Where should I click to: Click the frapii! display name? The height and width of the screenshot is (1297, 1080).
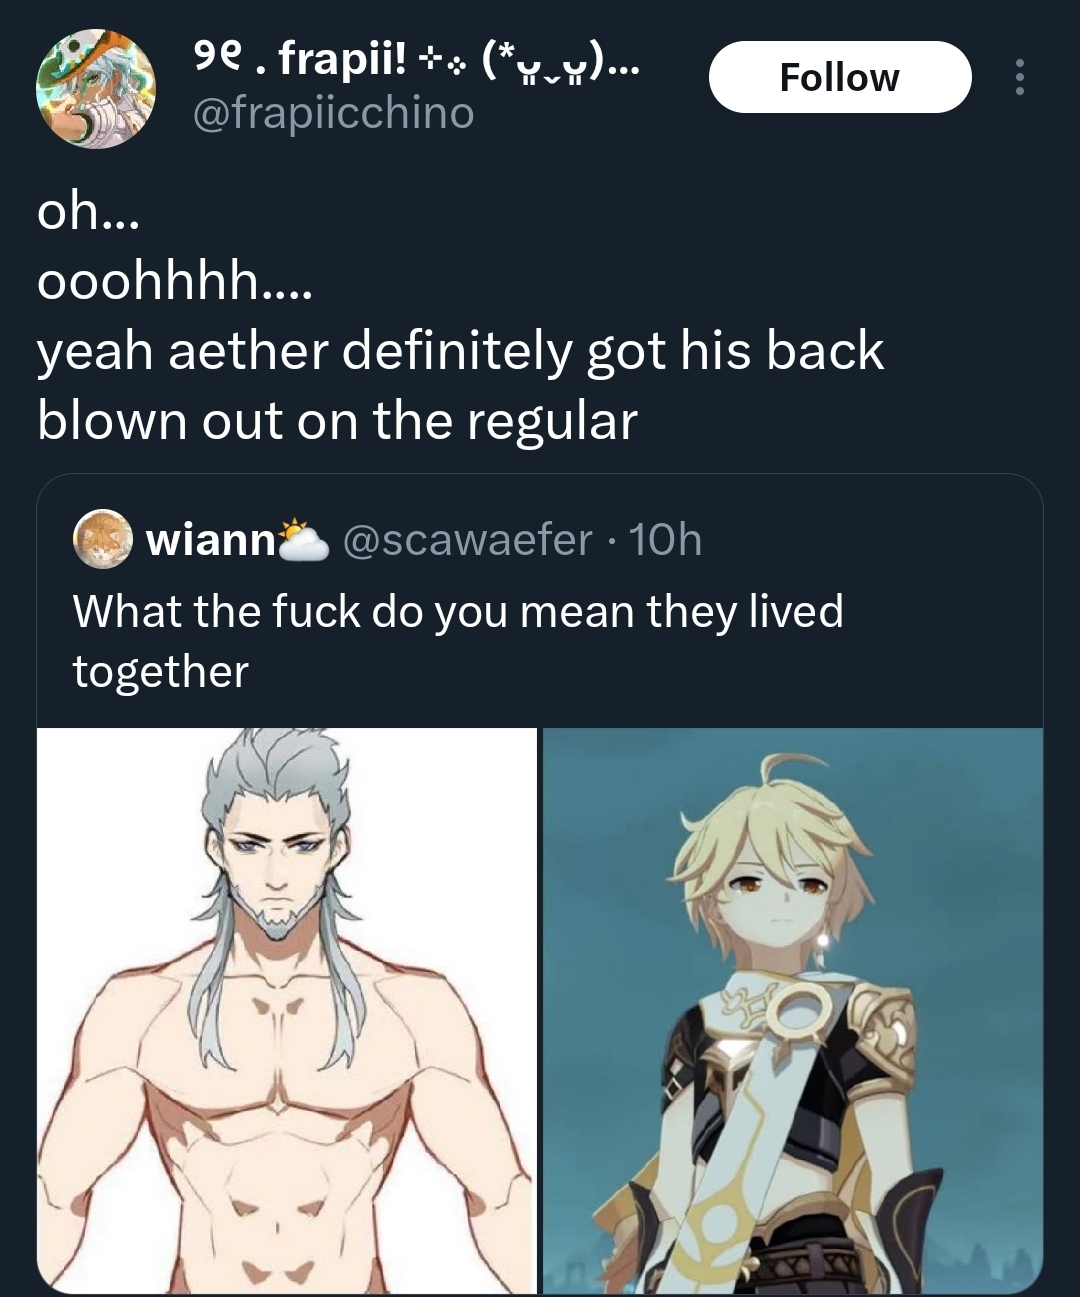click(298, 60)
